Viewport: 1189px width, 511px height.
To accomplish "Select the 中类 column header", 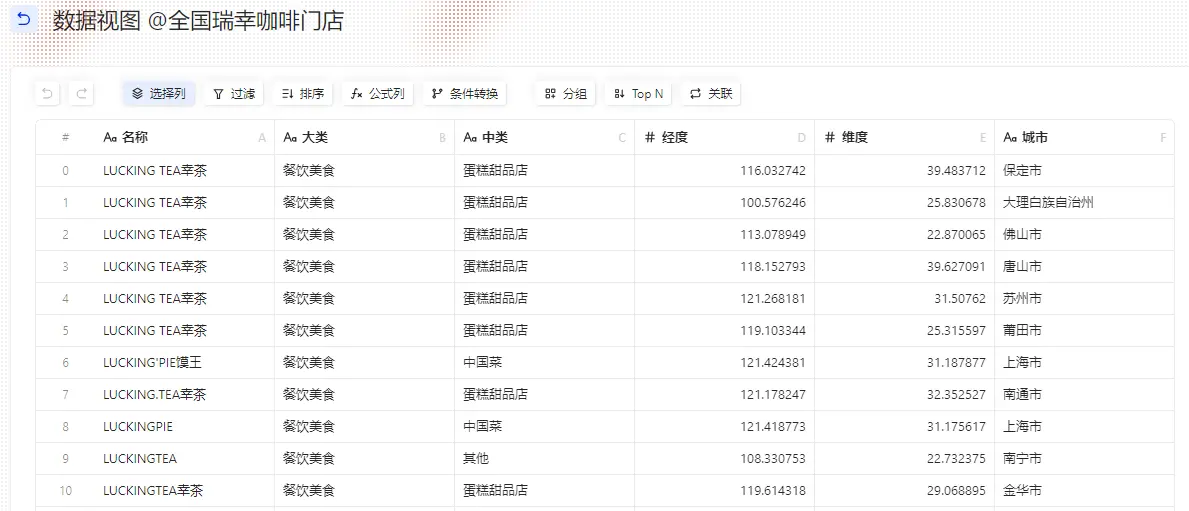I will click(544, 137).
